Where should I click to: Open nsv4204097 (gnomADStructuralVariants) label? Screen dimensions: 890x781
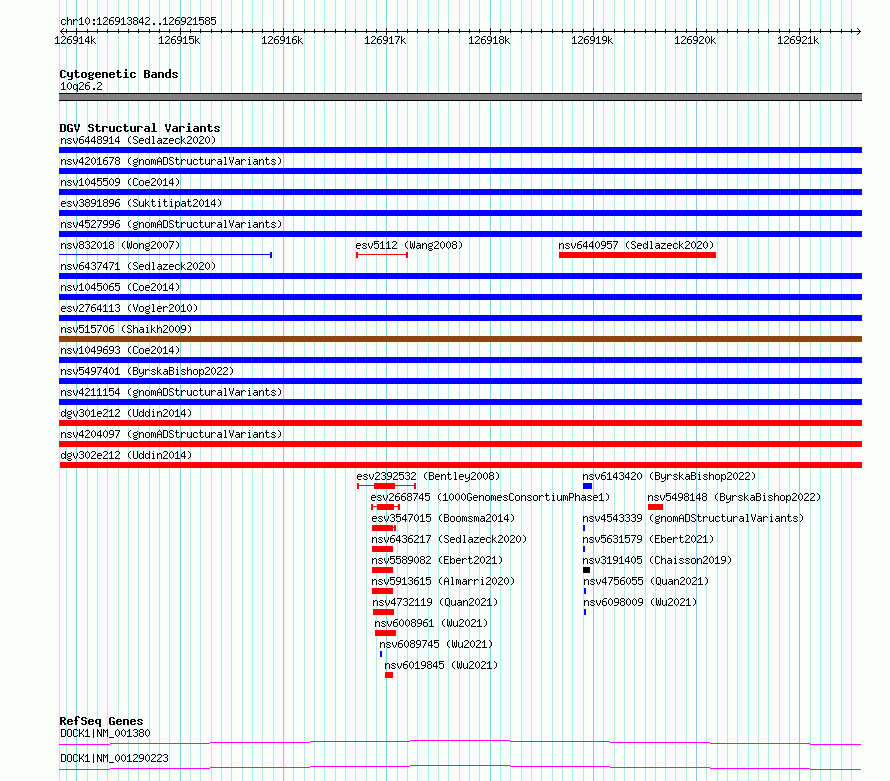coord(171,434)
